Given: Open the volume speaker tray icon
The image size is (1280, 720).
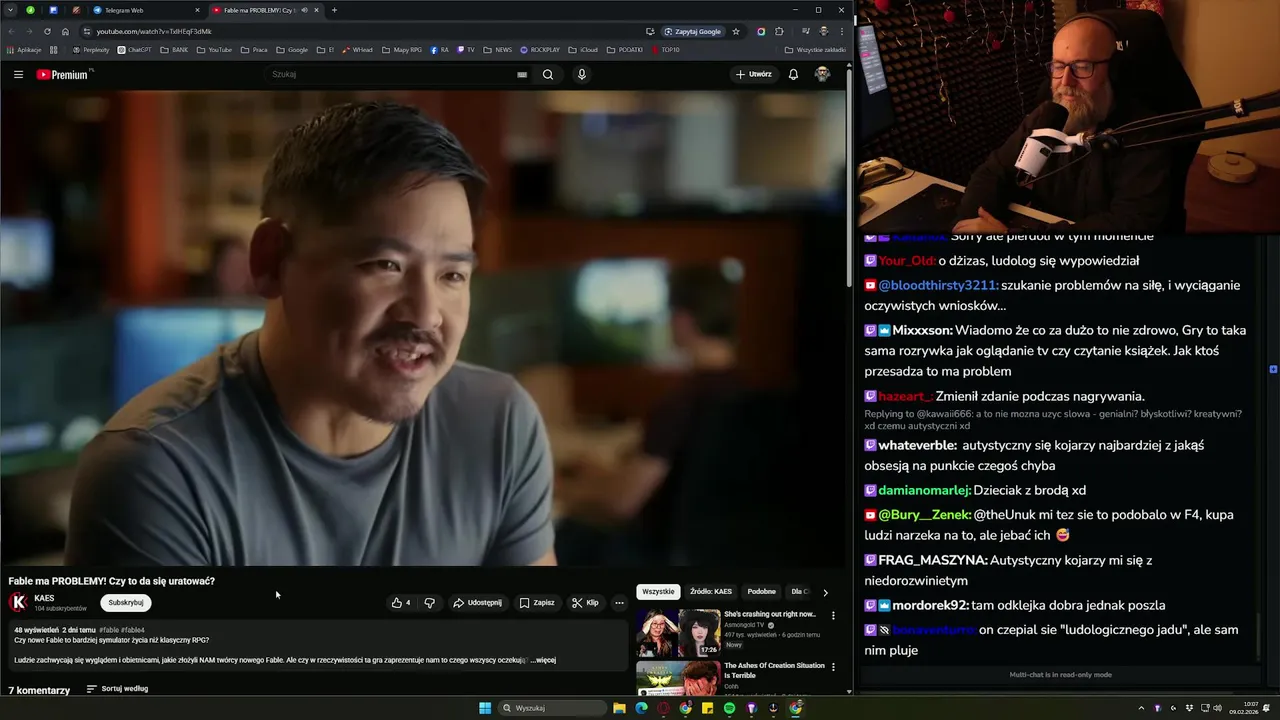Looking at the screenshot, I should click(x=1219, y=708).
